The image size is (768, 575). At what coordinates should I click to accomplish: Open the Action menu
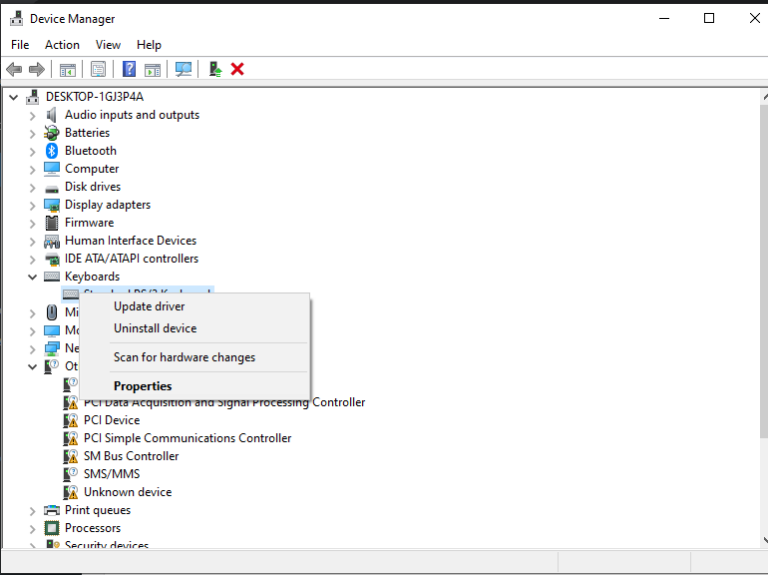(x=62, y=45)
